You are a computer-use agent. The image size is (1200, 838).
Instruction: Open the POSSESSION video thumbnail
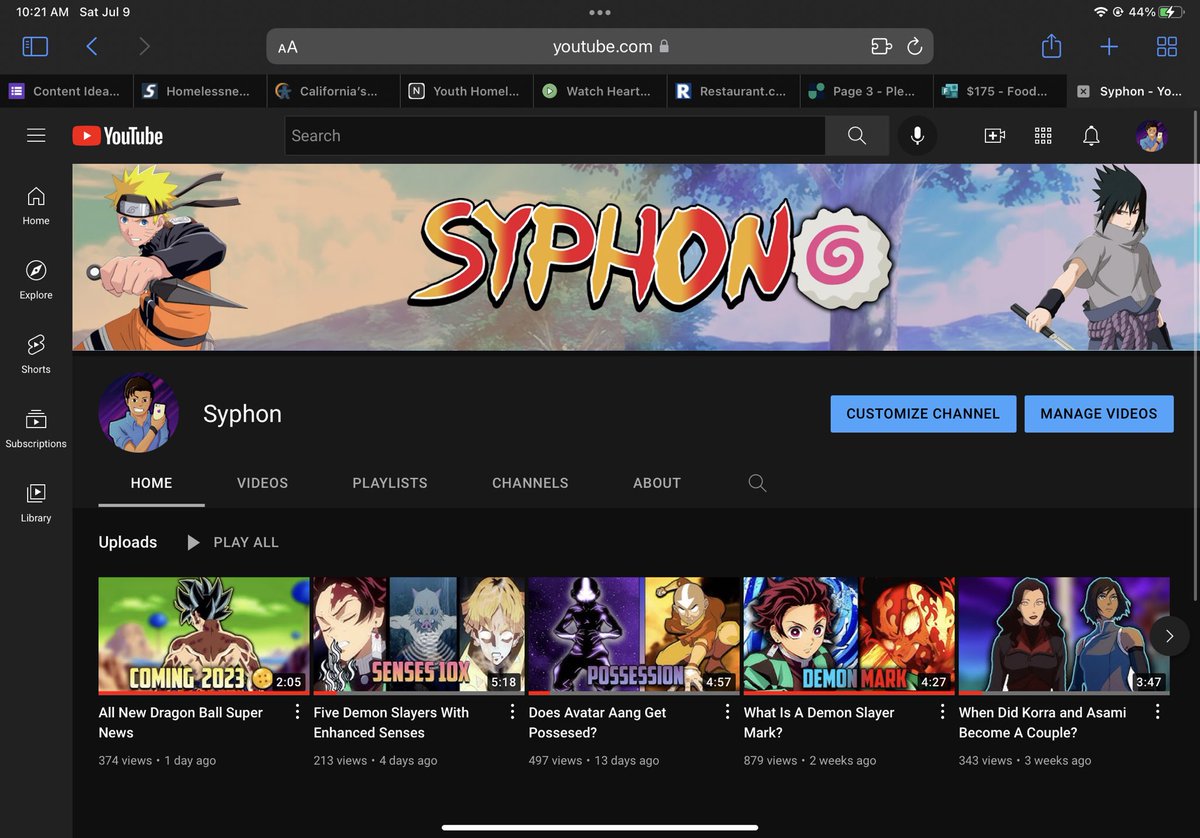(634, 636)
